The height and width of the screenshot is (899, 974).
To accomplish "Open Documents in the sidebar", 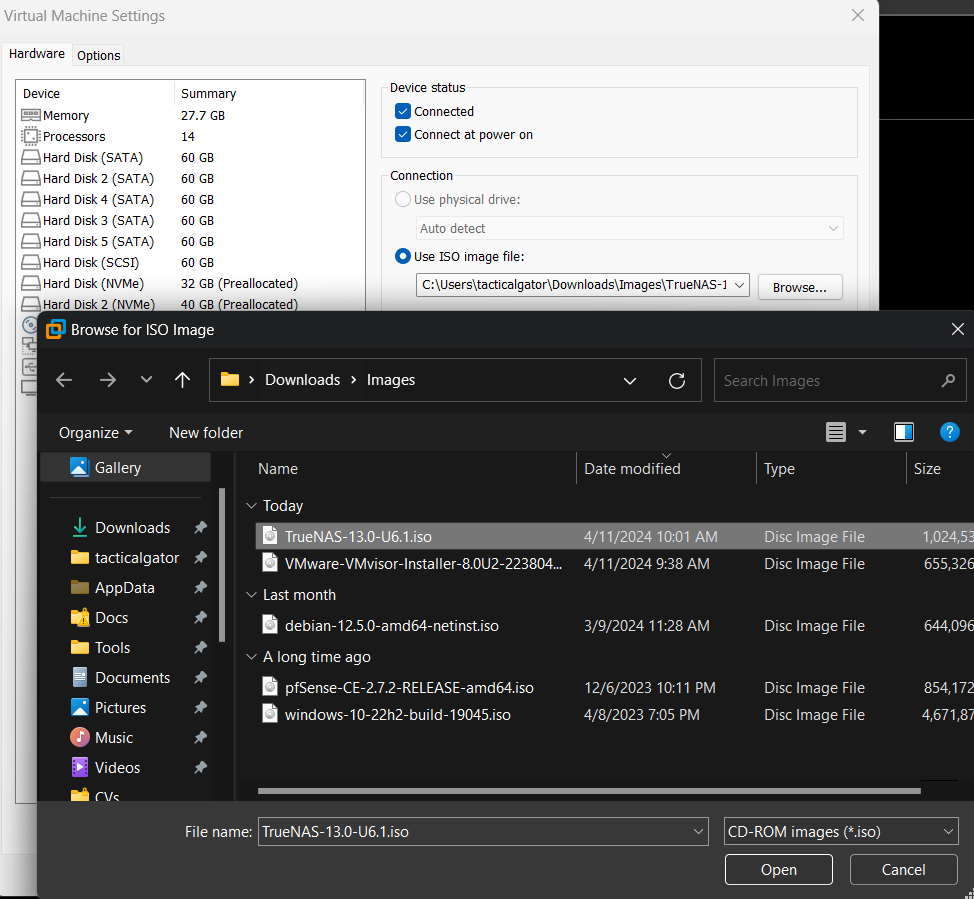I will [132, 677].
